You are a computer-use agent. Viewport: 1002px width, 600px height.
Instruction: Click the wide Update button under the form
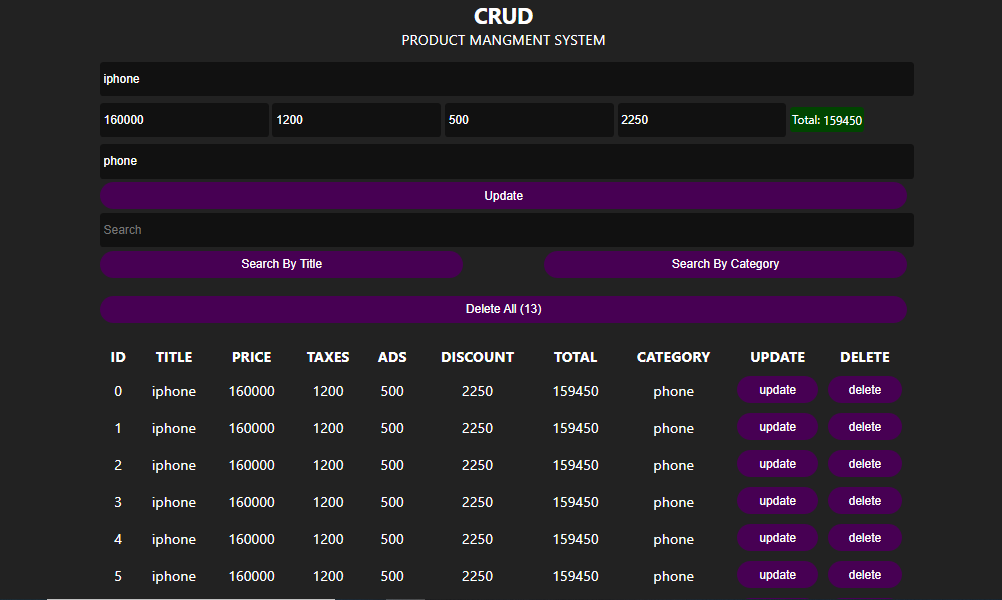pos(504,196)
